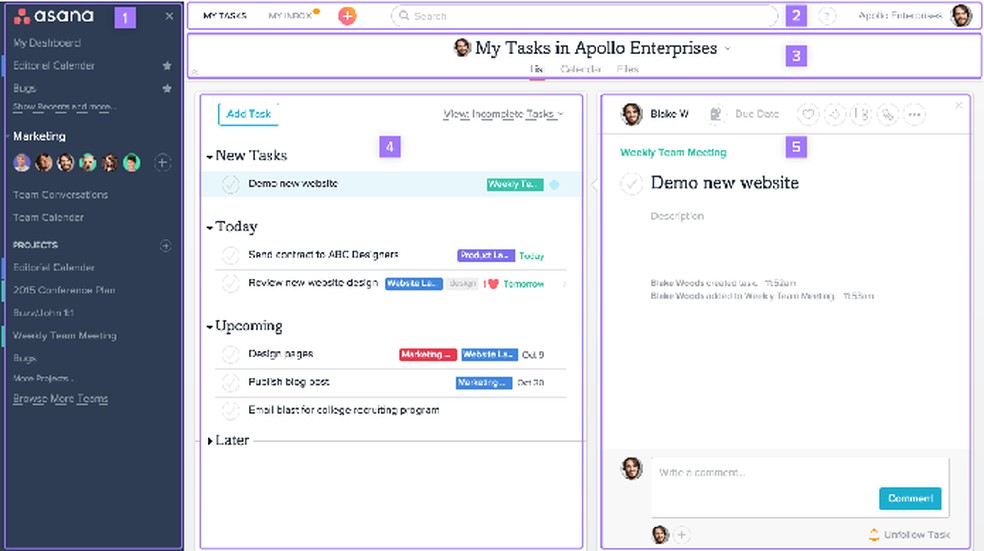Expand More Projects in sidebar
This screenshot has height=551, width=984.
[43, 378]
